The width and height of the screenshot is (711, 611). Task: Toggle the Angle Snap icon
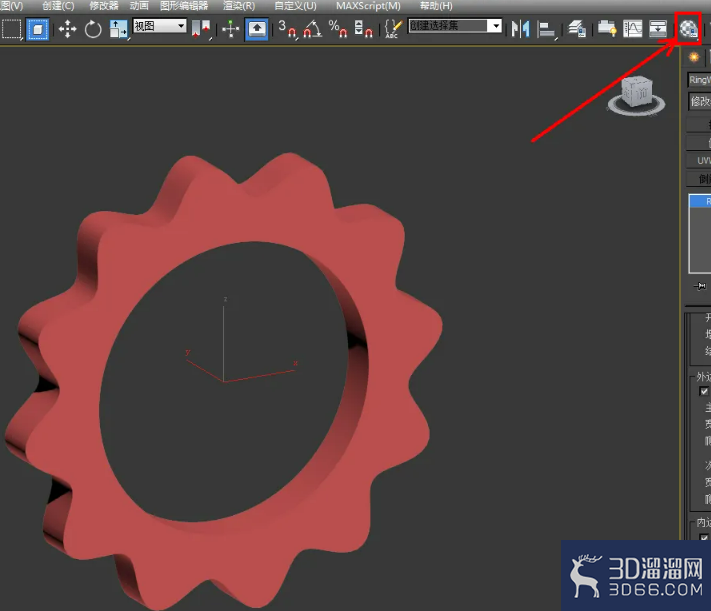point(312,29)
